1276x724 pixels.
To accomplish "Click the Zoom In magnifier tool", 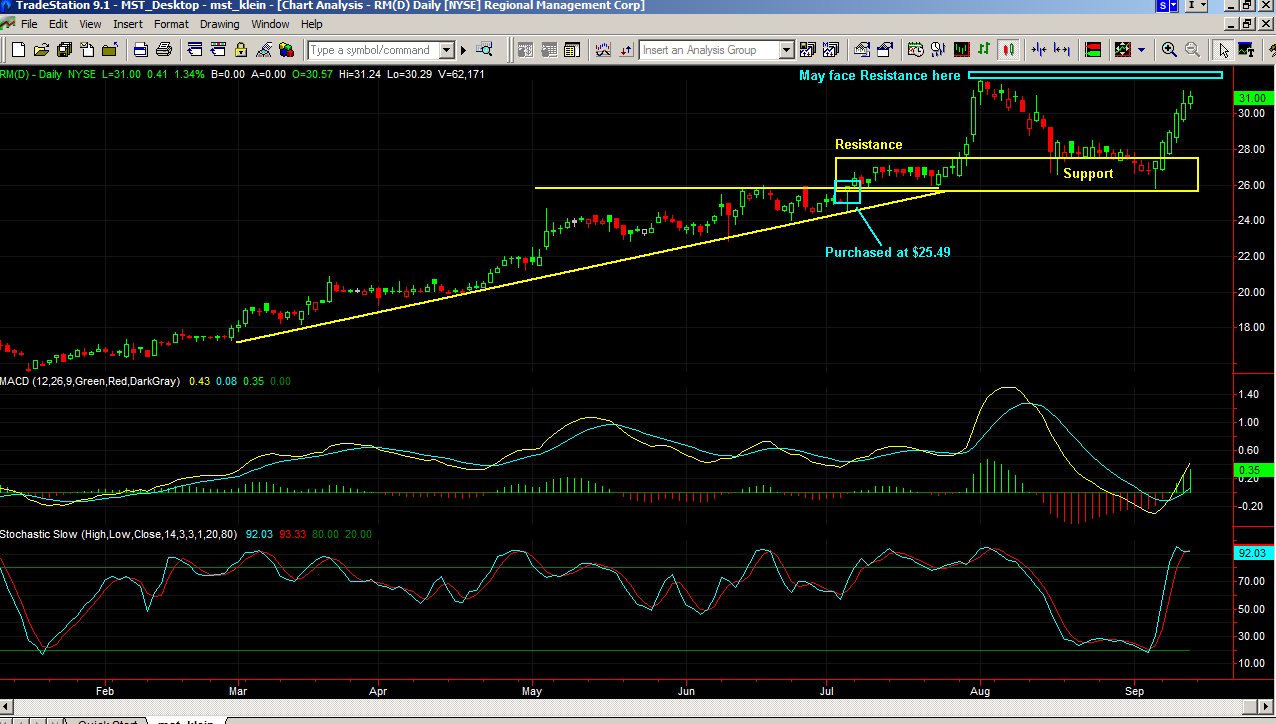I will (1169, 49).
